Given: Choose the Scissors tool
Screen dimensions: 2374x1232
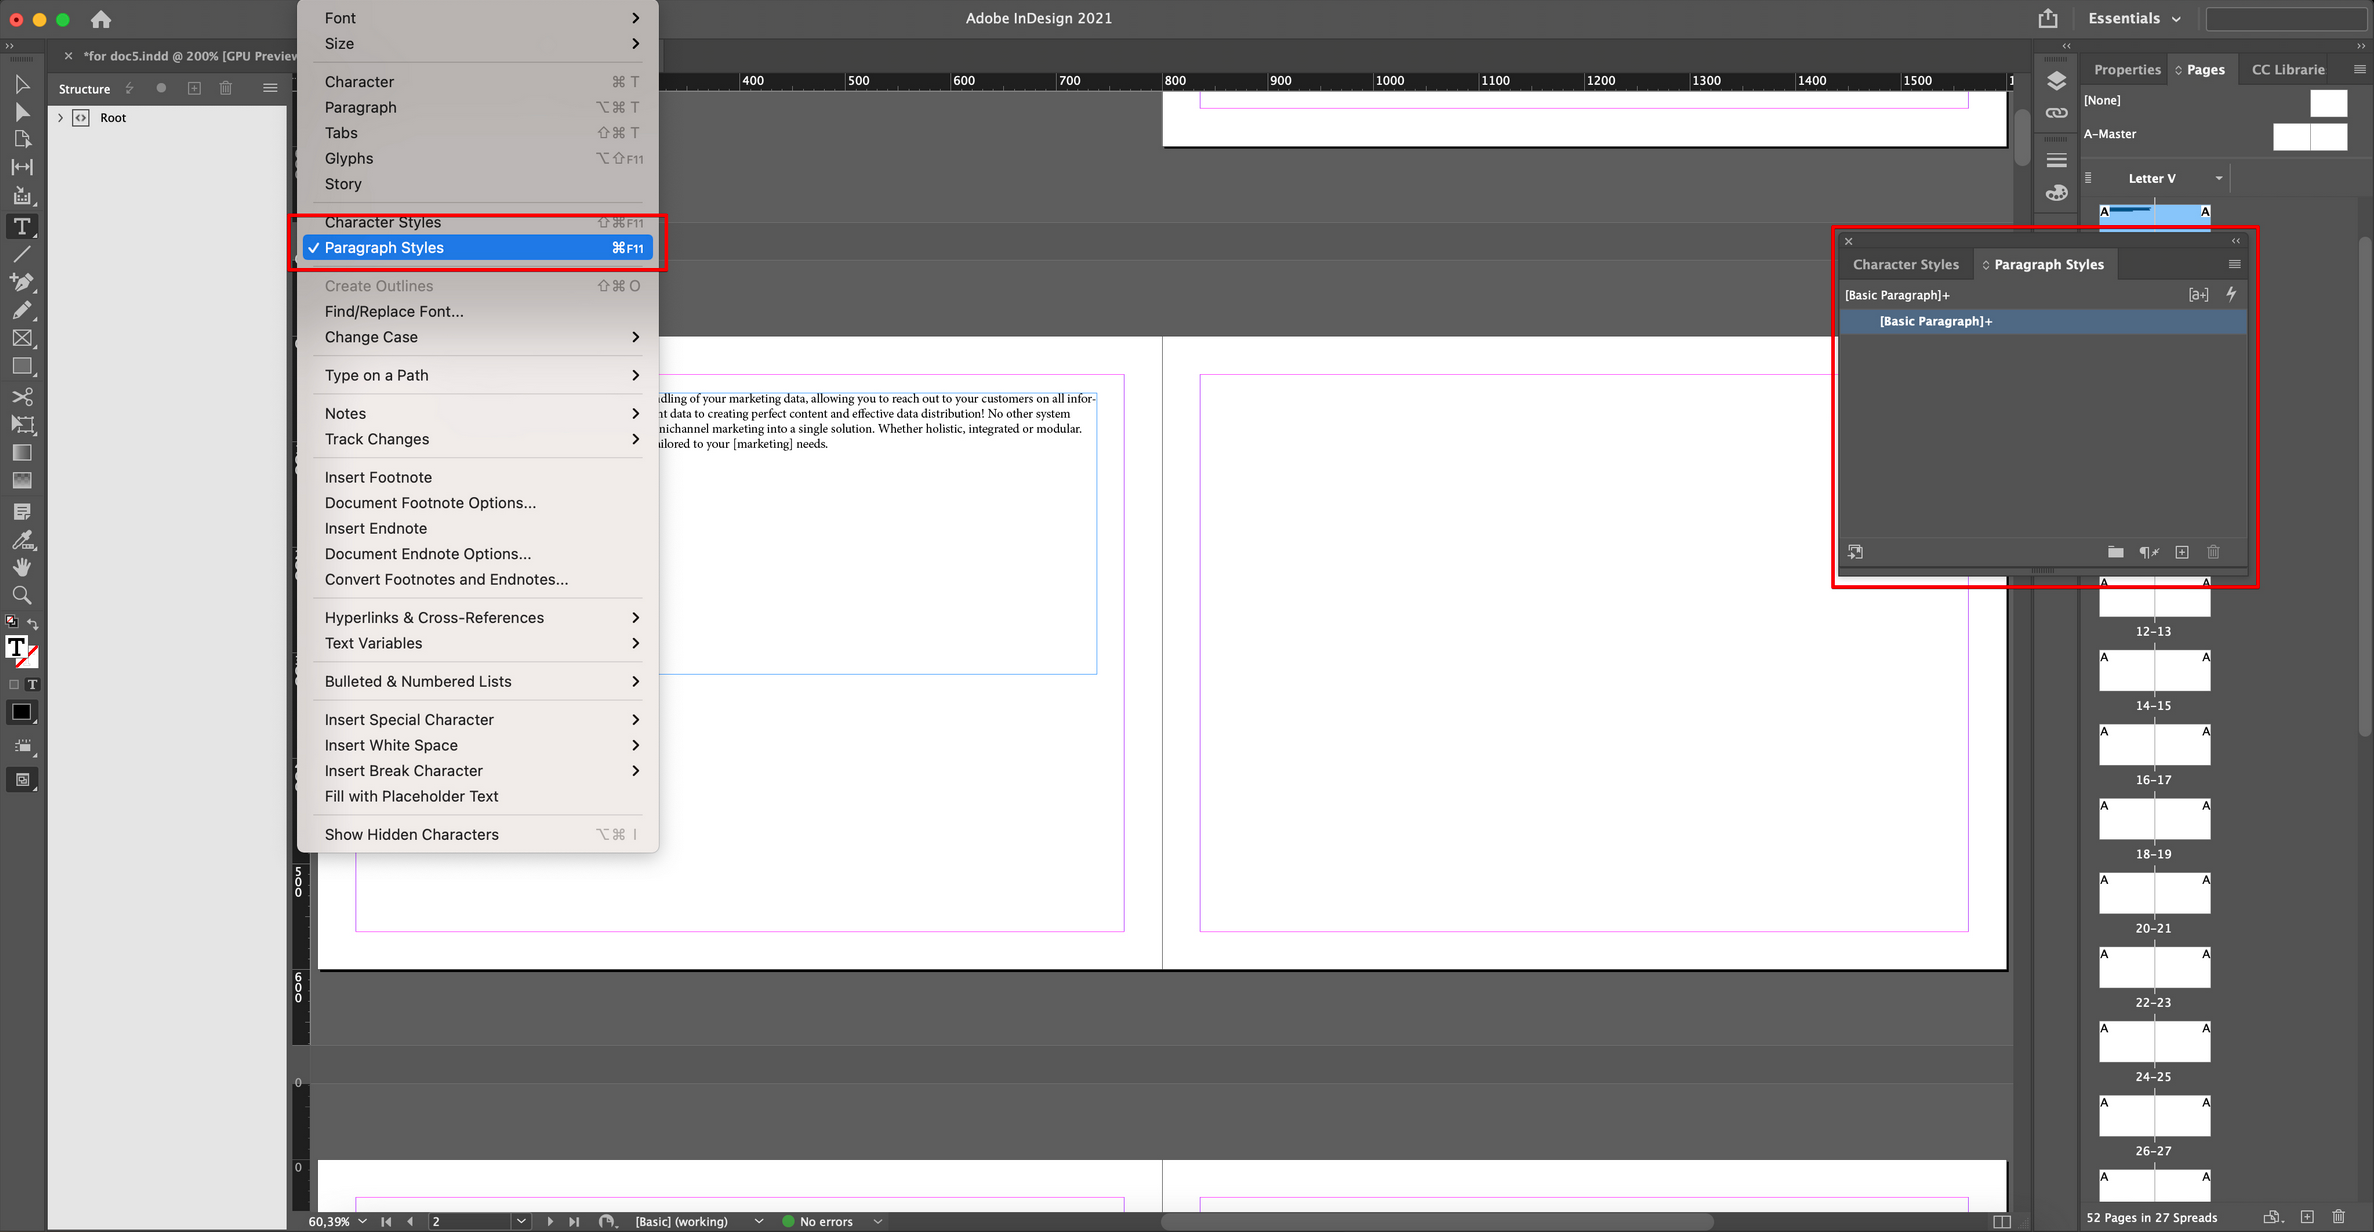Looking at the screenshot, I should 22,397.
